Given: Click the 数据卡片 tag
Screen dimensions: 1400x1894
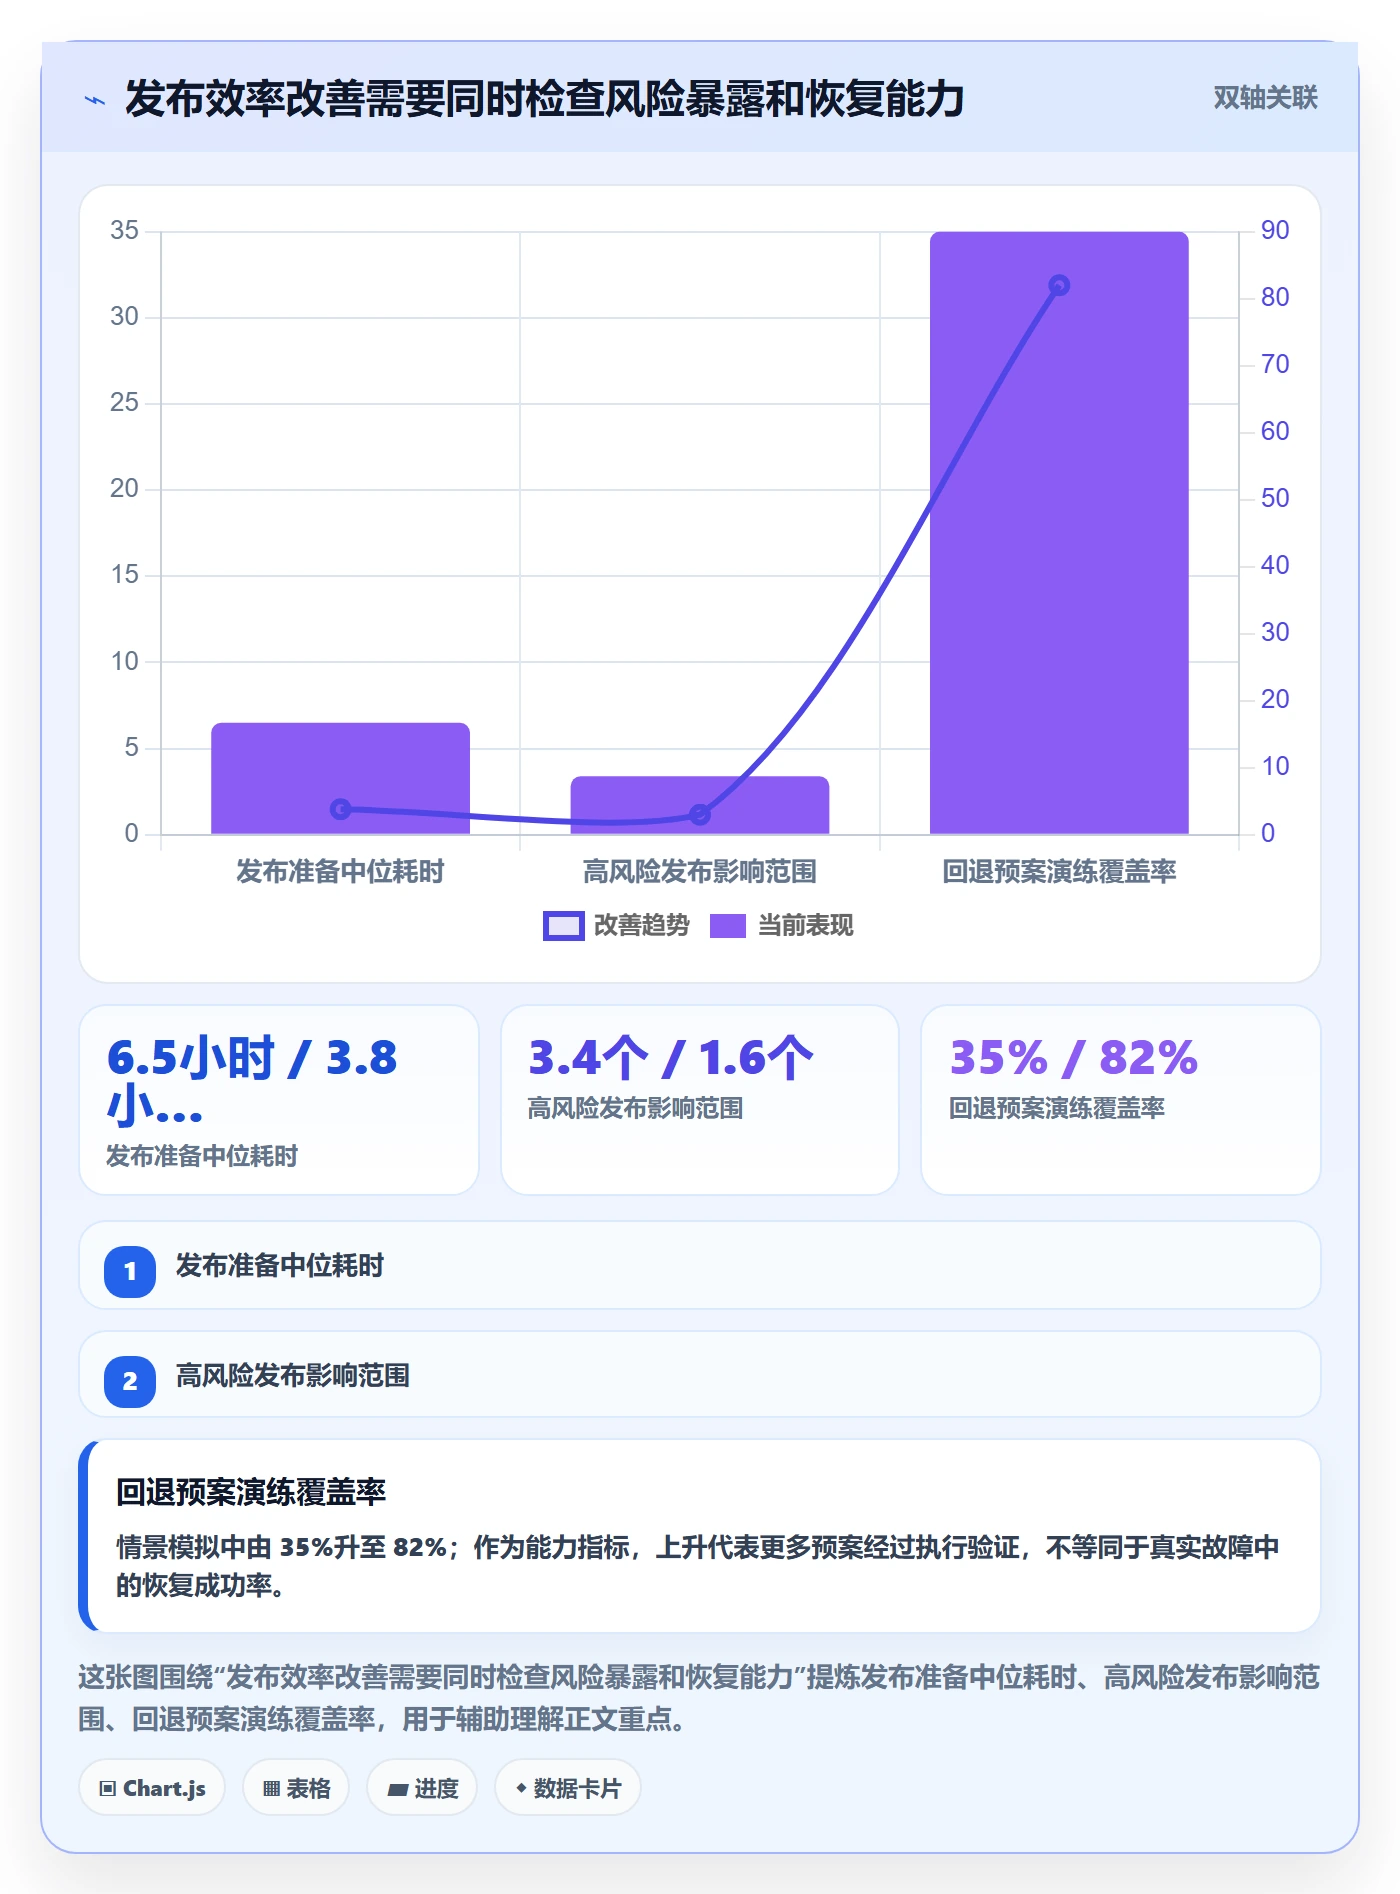Looking at the screenshot, I should [568, 1788].
